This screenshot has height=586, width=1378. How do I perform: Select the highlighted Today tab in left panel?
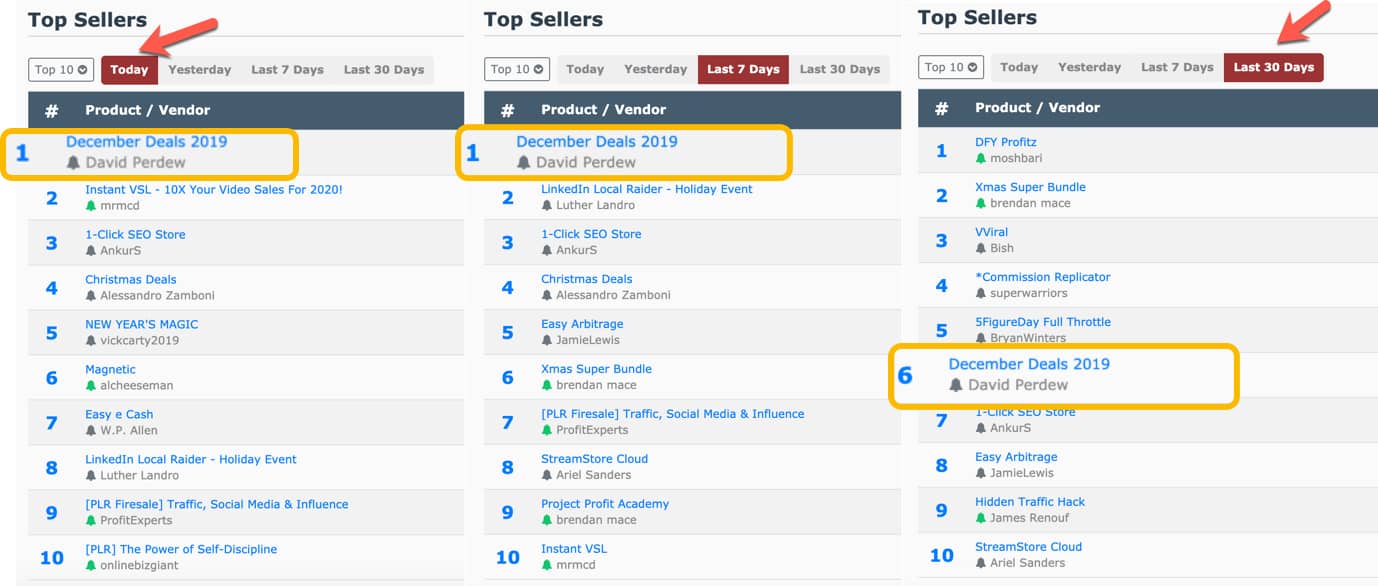[129, 70]
